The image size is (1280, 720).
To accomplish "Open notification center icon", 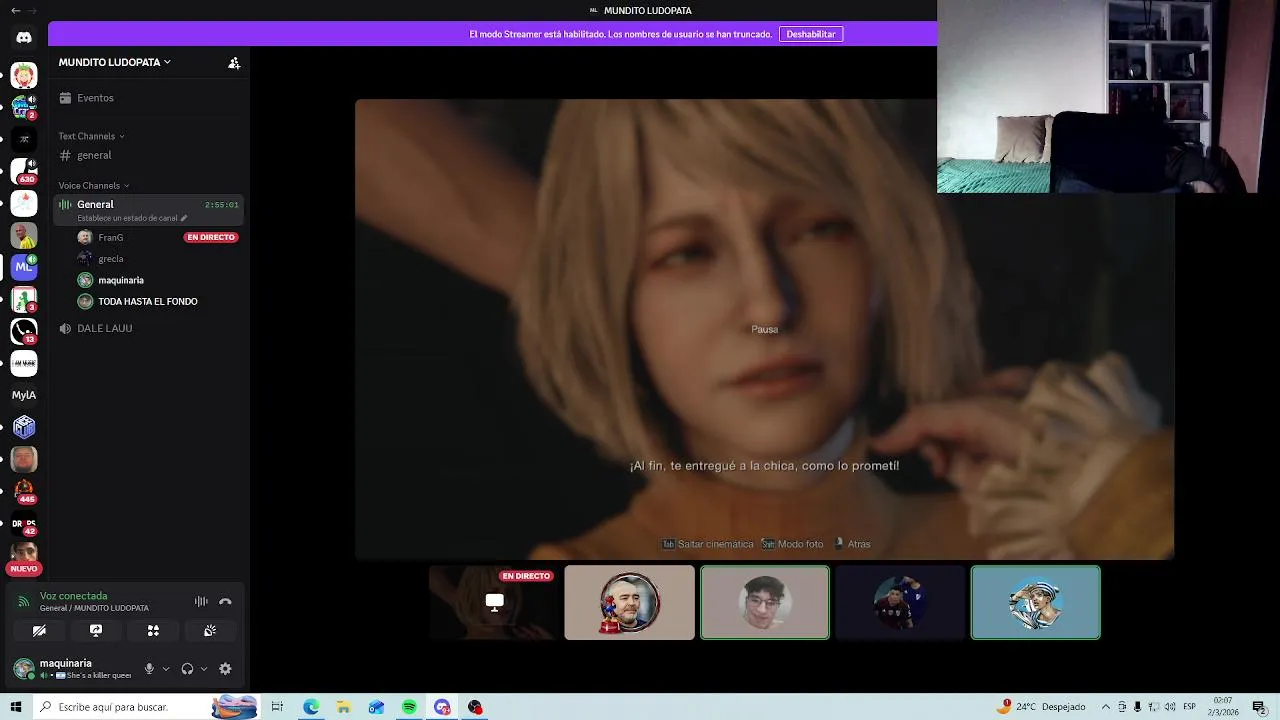I will pyautogui.click(x=1259, y=707).
